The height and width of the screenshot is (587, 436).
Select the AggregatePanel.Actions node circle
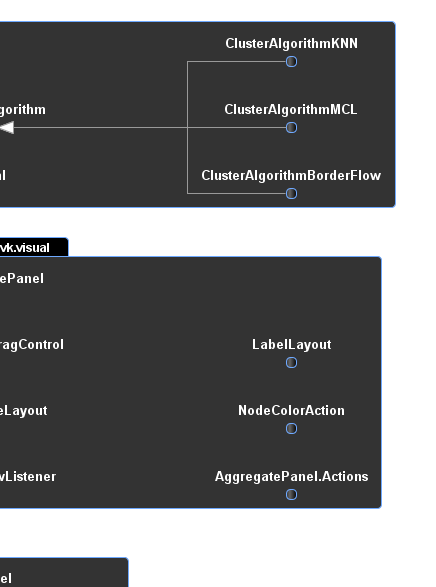(292, 495)
